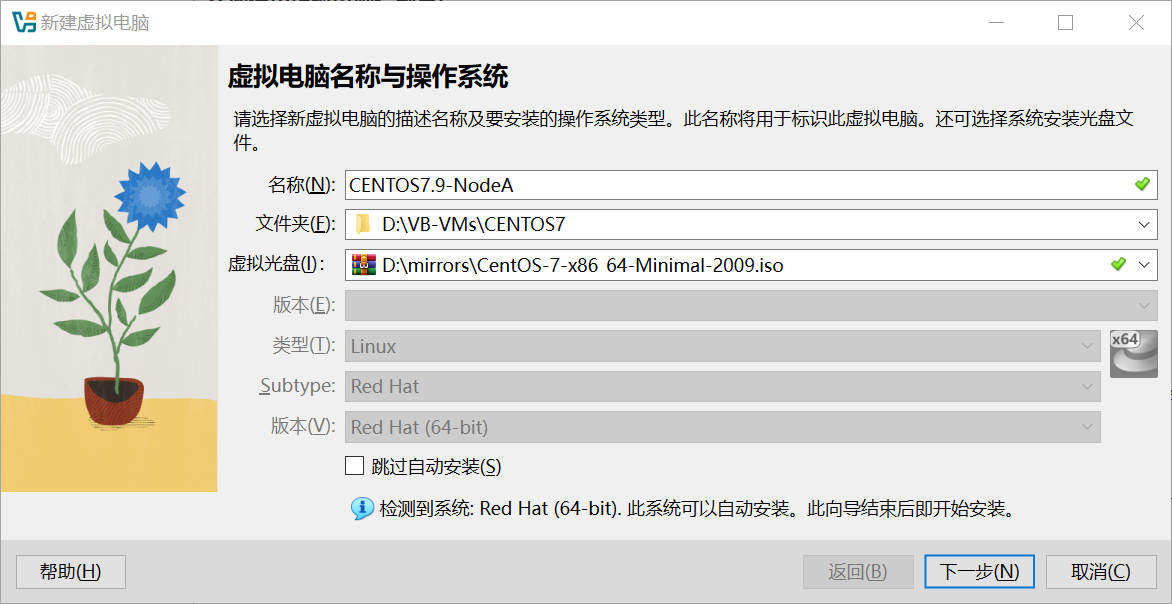The image size is (1172, 604).
Task: Open the Linux type dropdown
Action: [723, 346]
